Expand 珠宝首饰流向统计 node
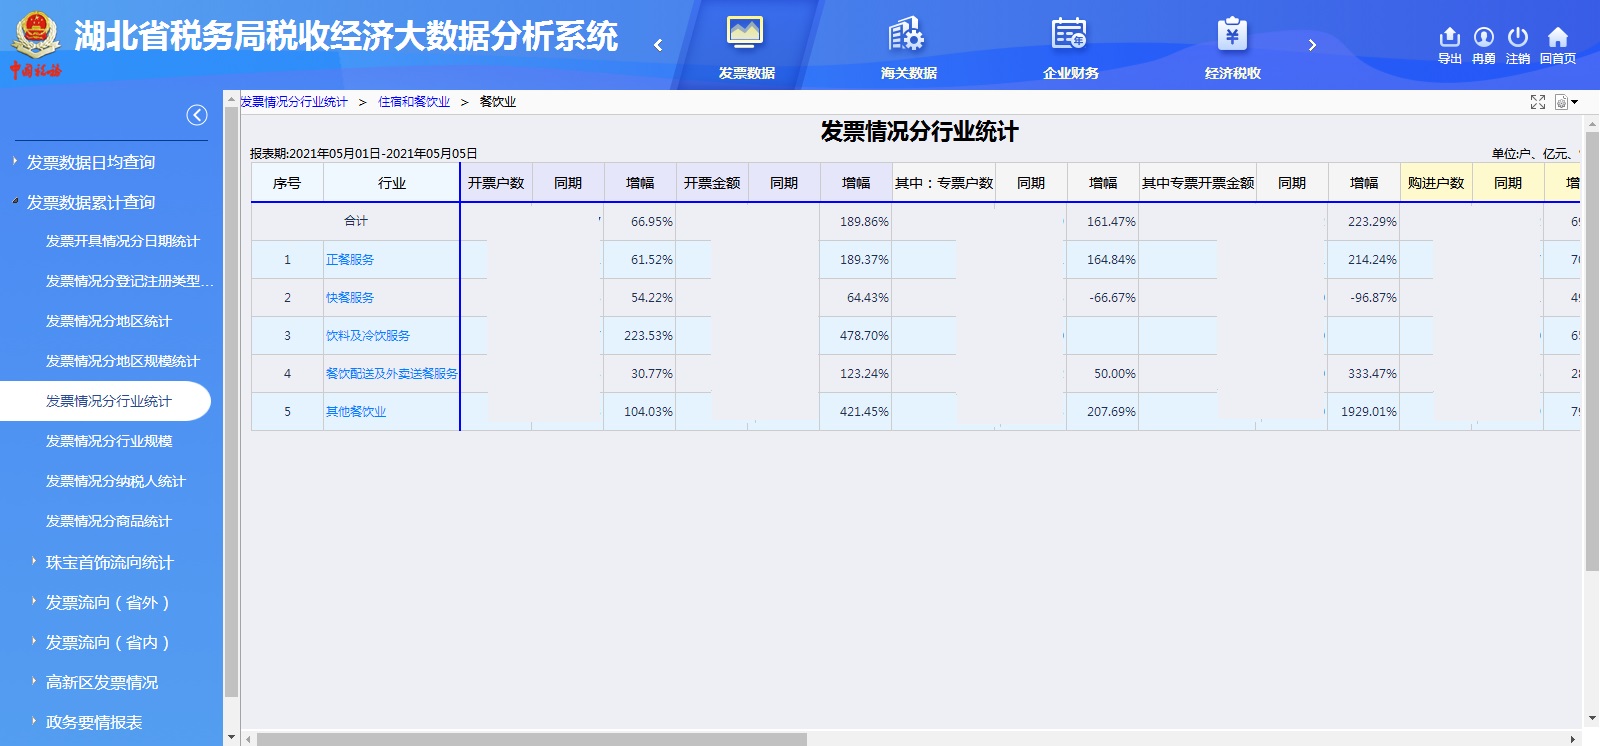 (34, 562)
